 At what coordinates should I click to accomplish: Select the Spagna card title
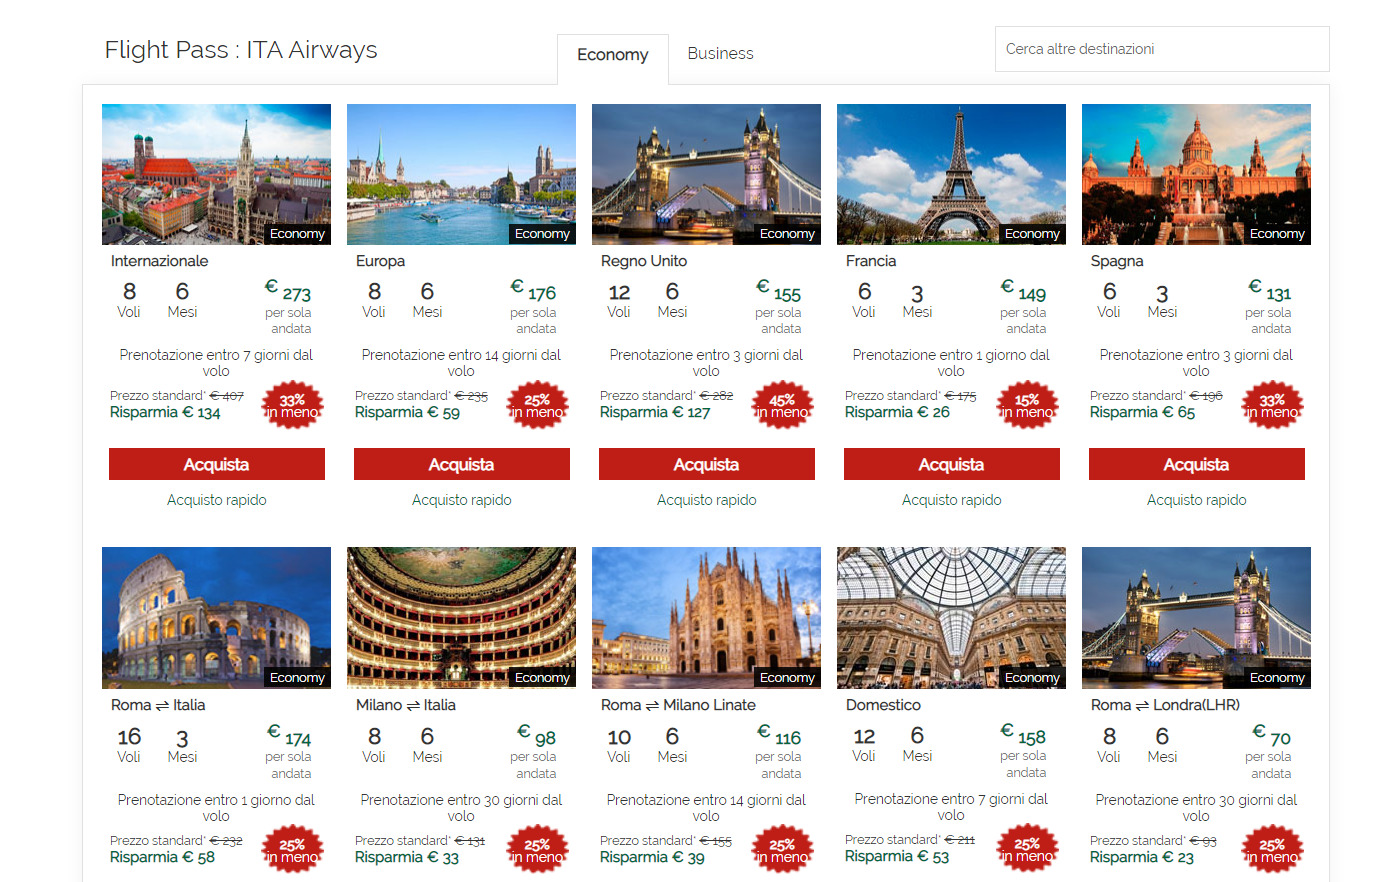click(1117, 261)
